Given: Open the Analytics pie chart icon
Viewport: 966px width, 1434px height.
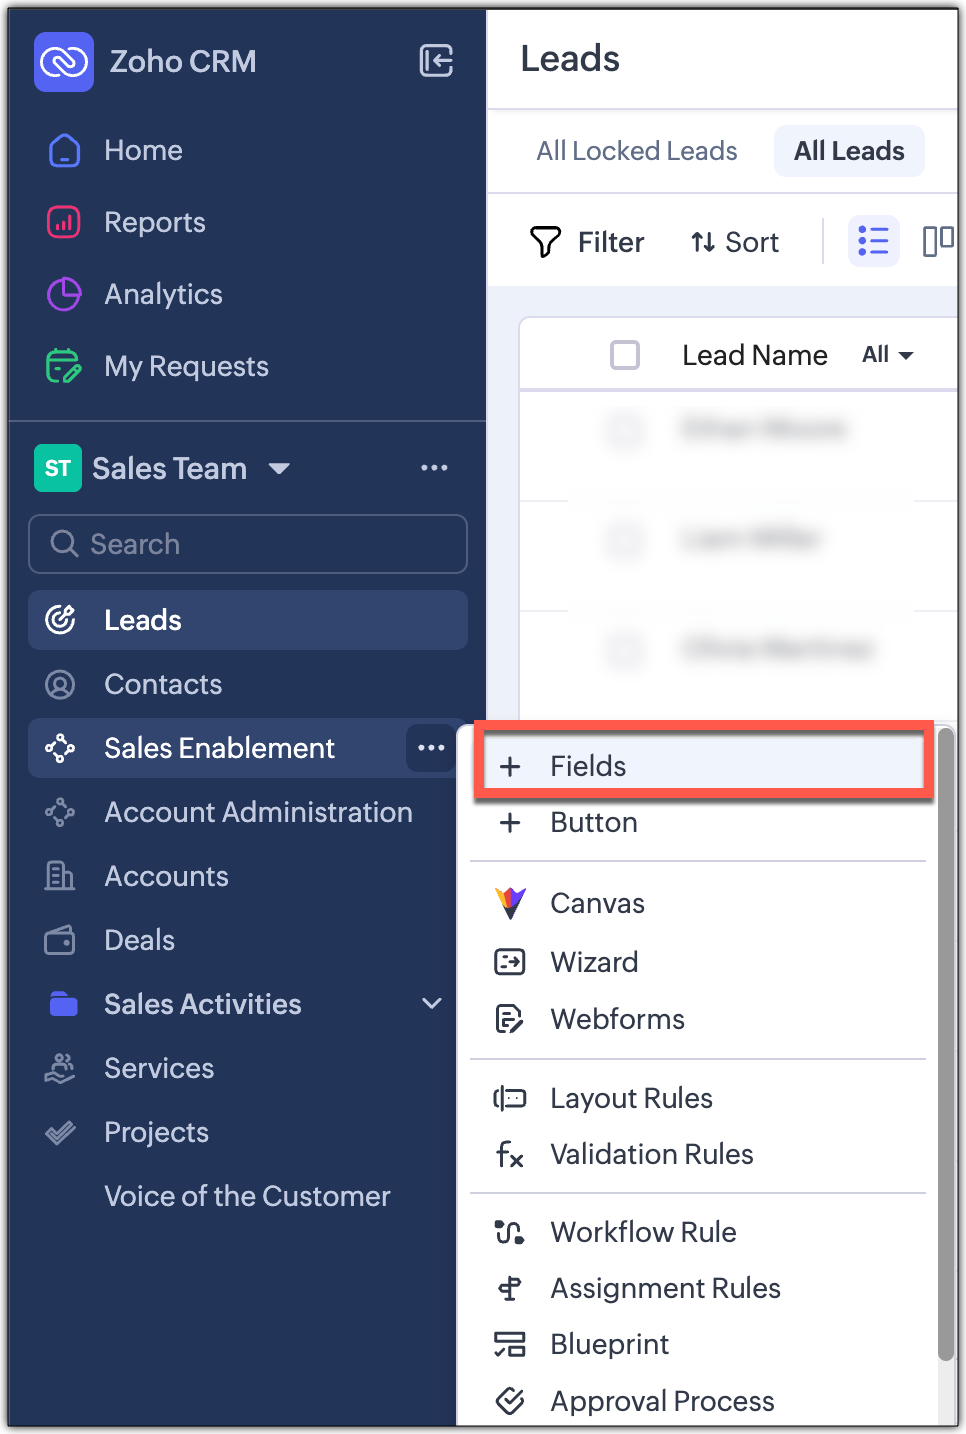Looking at the screenshot, I should pyautogui.click(x=64, y=294).
